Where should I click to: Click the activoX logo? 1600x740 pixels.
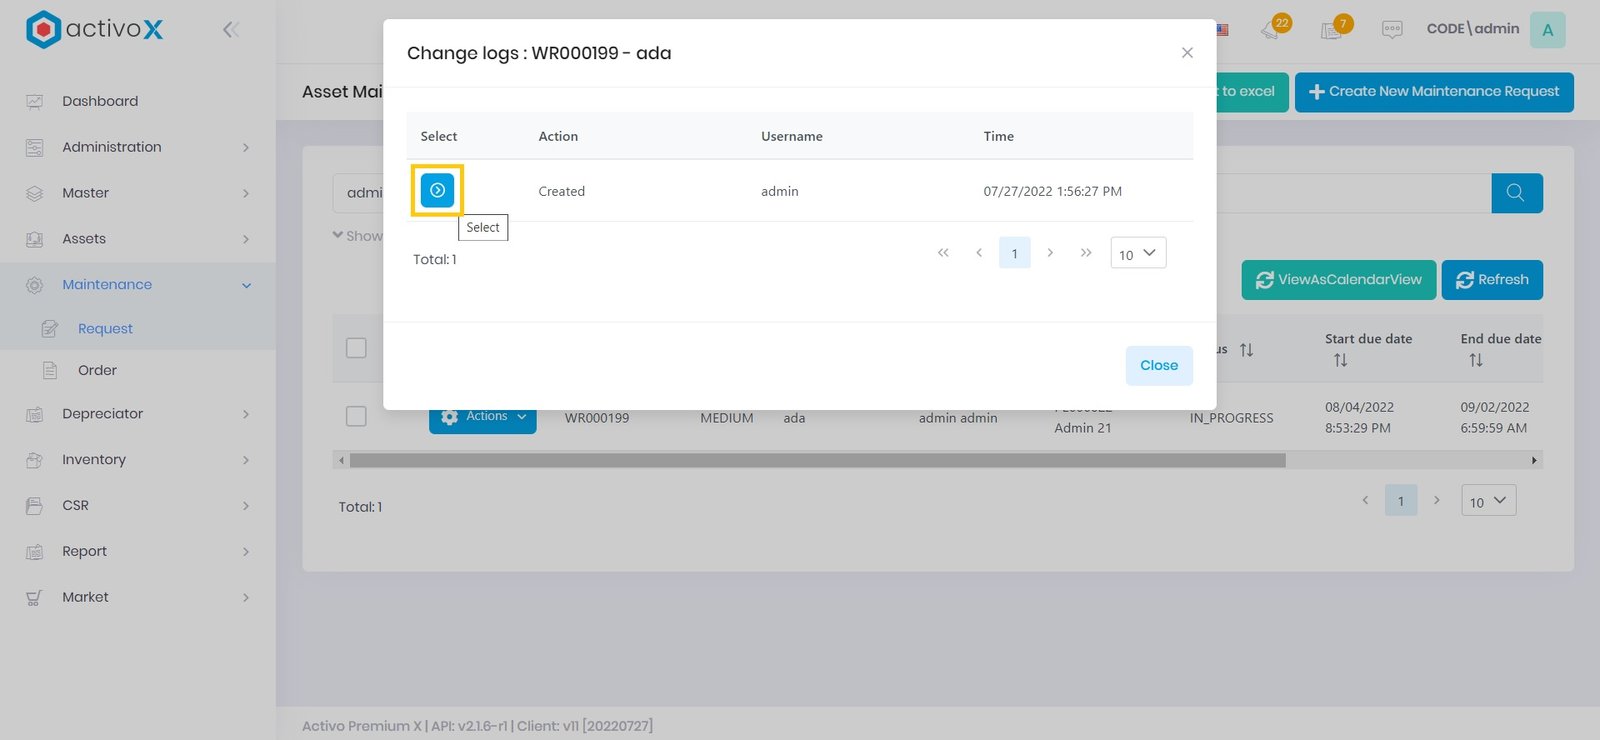click(94, 29)
